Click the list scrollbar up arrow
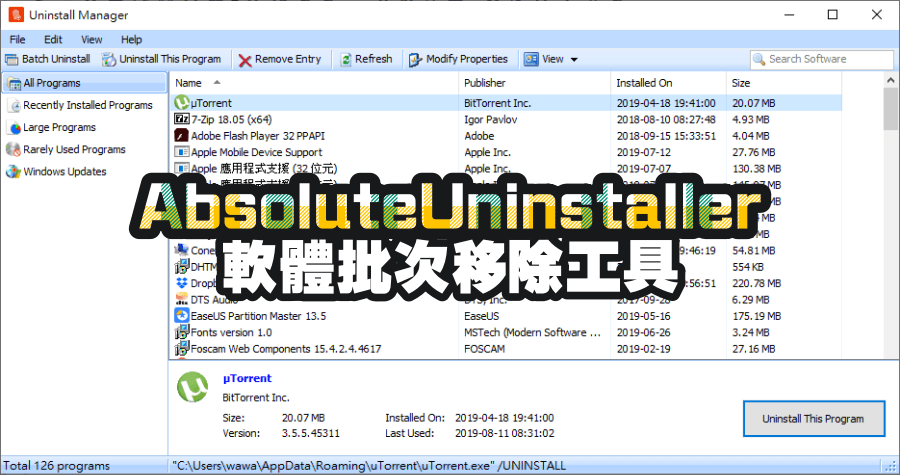This screenshot has height=475, width=900. [x=890, y=80]
